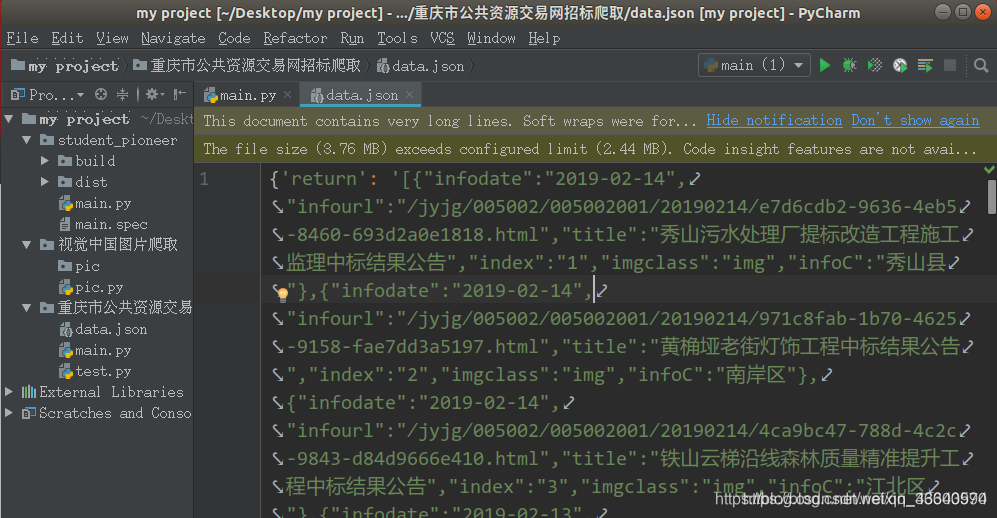Close the main.py tab

(287, 94)
